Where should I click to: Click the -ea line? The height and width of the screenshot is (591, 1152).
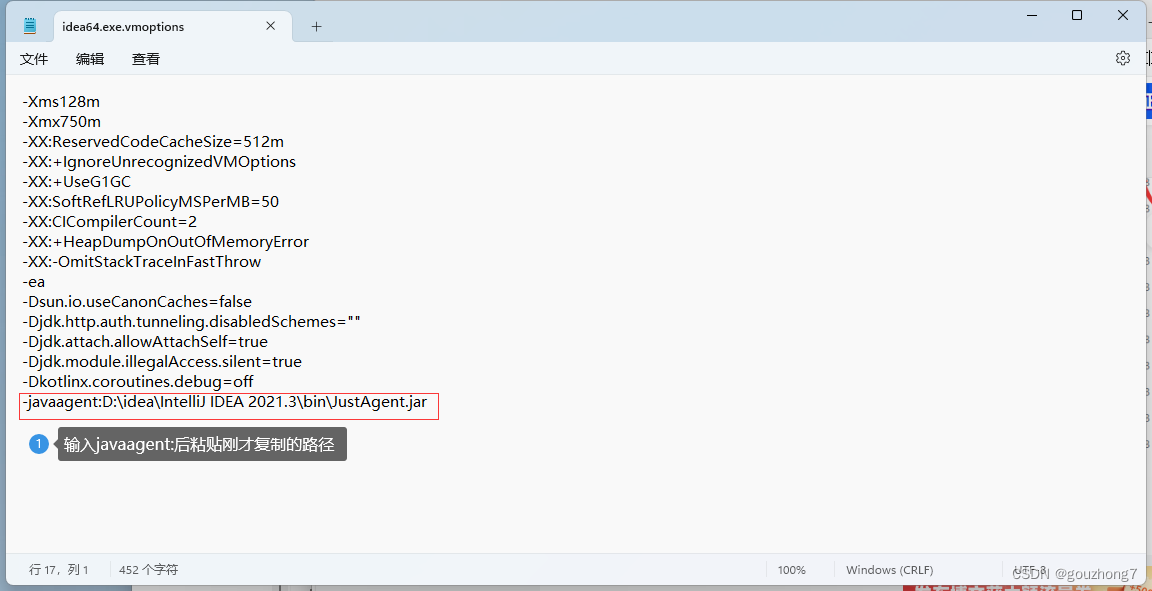click(34, 282)
